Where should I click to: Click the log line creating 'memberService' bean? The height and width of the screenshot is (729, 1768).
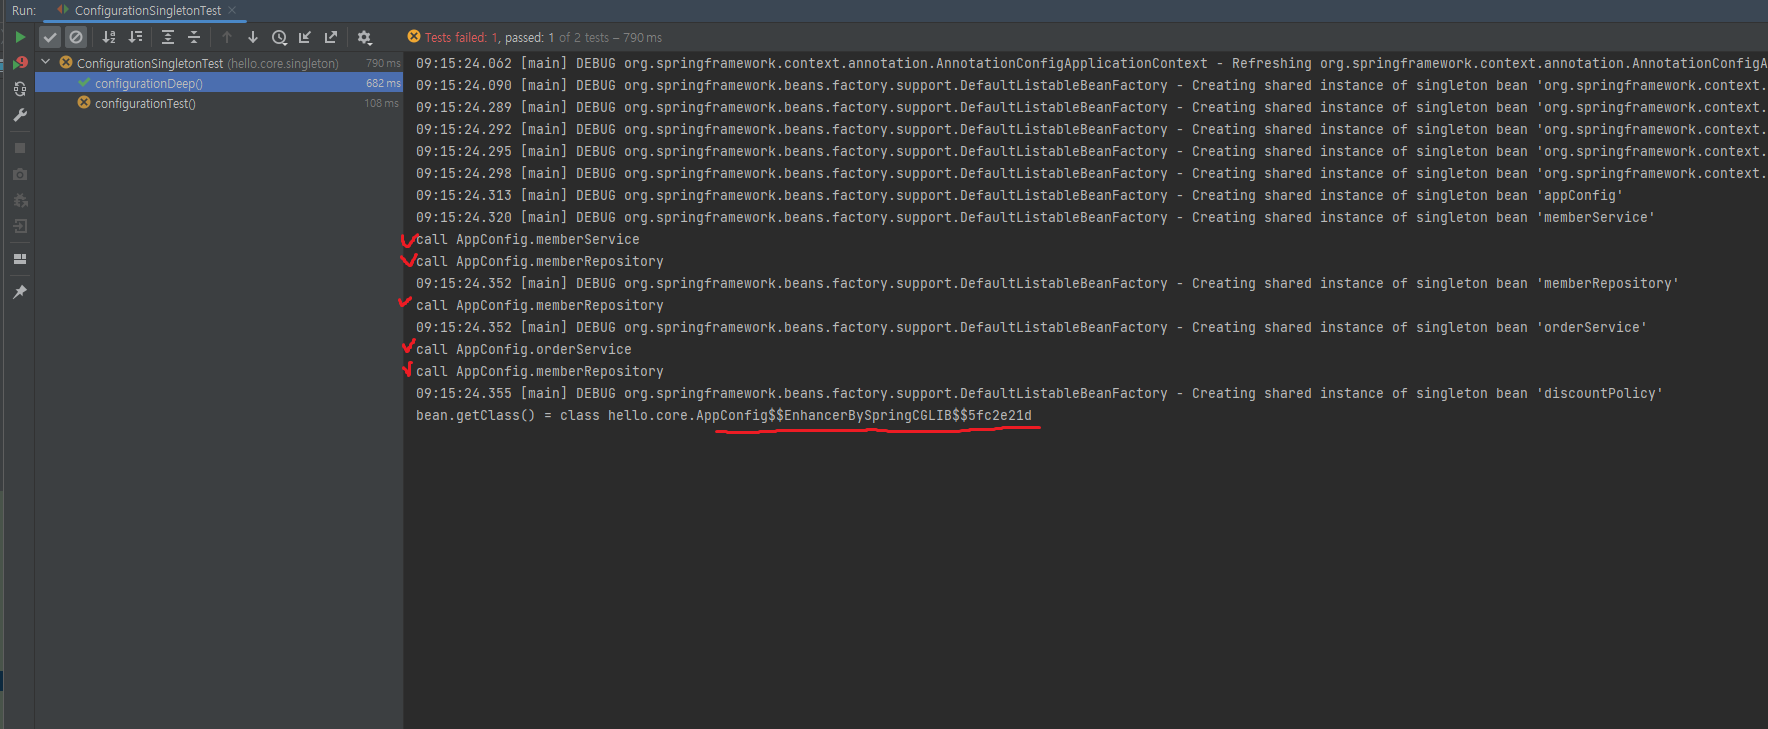(x=1035, y=218)
